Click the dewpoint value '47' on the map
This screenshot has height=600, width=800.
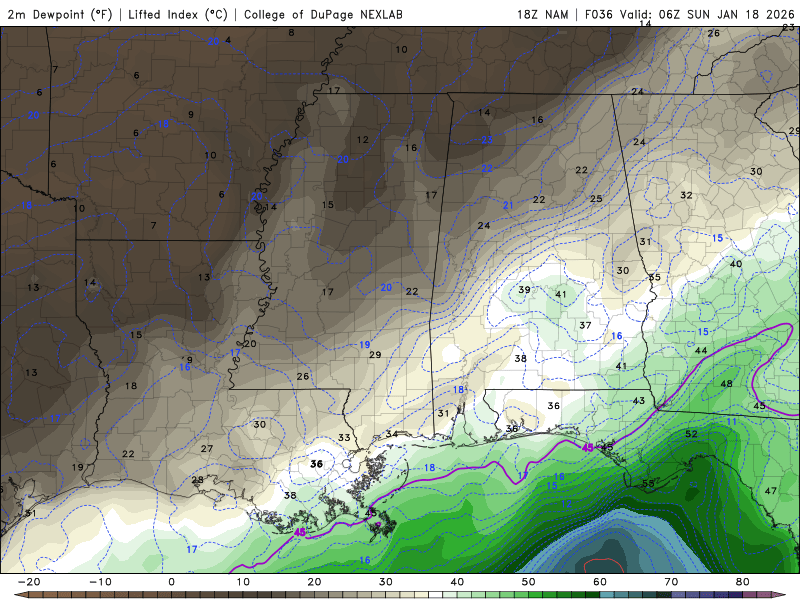[x=770, y=491]
